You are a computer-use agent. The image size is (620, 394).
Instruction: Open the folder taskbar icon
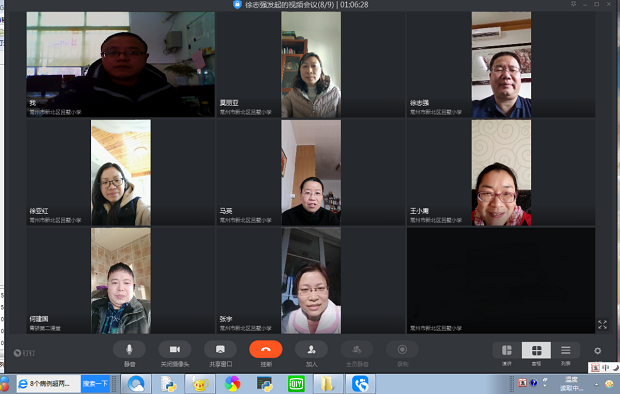[328, 384]
